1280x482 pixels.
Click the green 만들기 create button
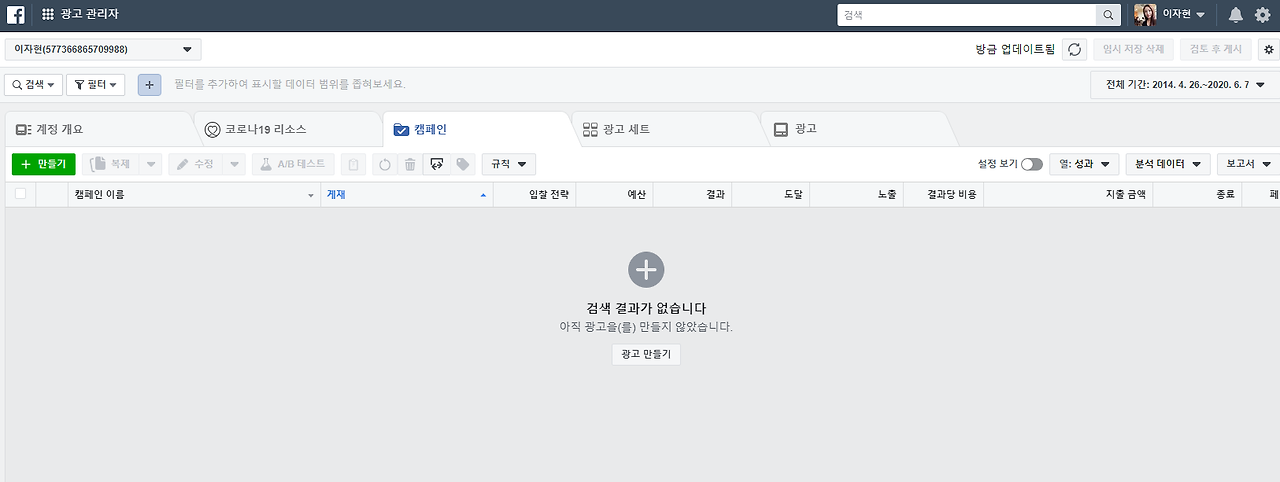coord(43,164)
